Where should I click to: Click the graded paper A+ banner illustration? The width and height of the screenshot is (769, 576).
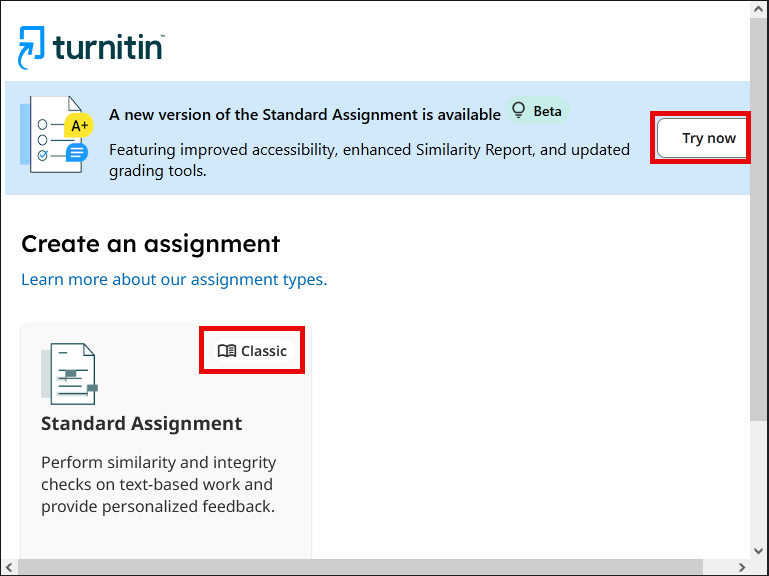coord(56,134)
